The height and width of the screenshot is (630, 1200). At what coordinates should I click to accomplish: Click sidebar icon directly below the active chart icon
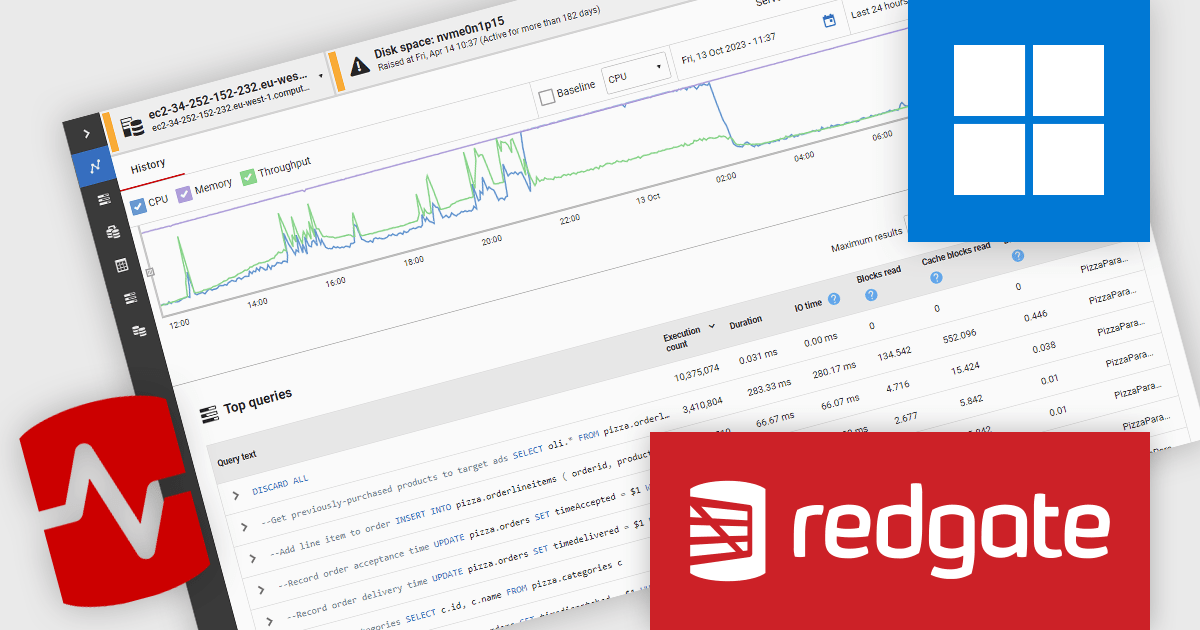[x=104, y=200]
